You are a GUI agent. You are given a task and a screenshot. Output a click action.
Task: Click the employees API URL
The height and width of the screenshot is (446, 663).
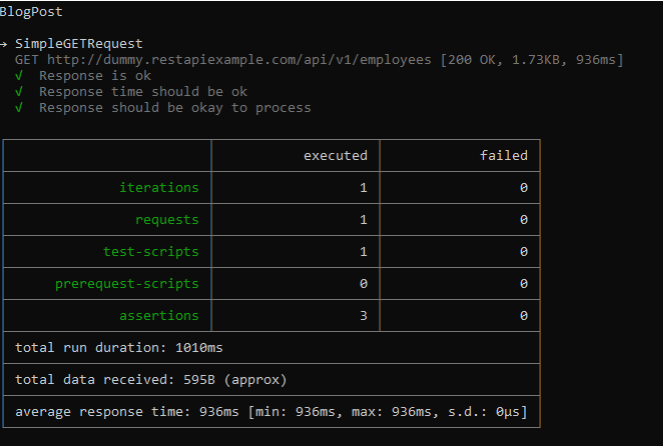tap(219, 60)
